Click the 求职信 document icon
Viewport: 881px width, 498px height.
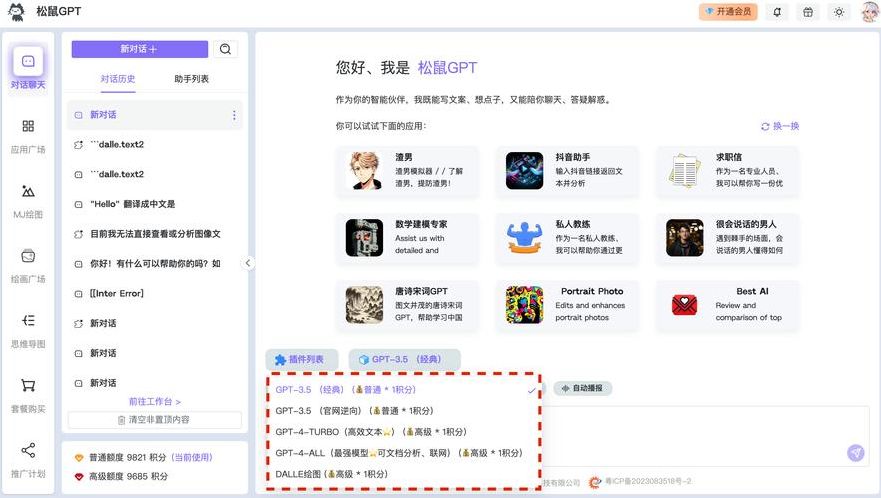click(684, 171)
